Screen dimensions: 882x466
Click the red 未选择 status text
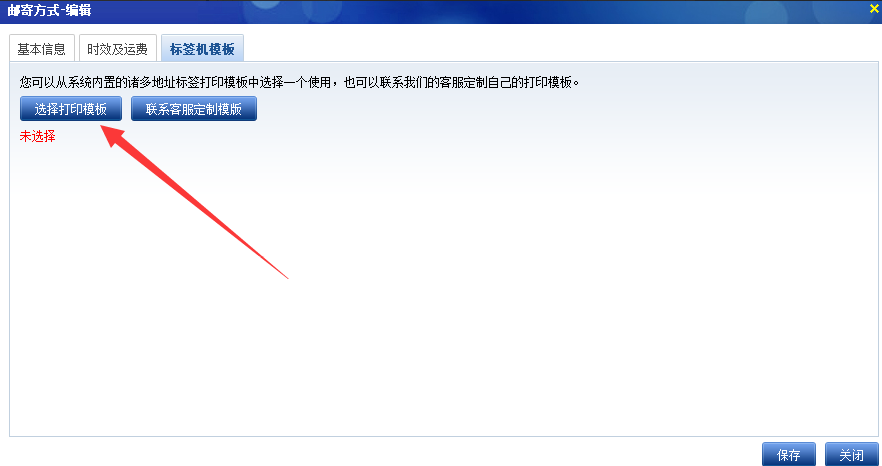point(38,136)
